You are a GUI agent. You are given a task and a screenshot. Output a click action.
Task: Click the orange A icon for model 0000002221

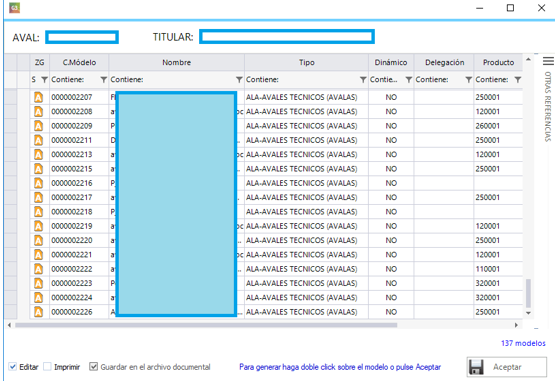point(38,255)
